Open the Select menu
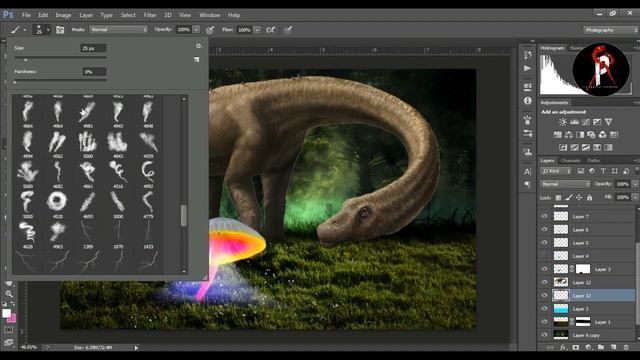 (x=128, y=15)
